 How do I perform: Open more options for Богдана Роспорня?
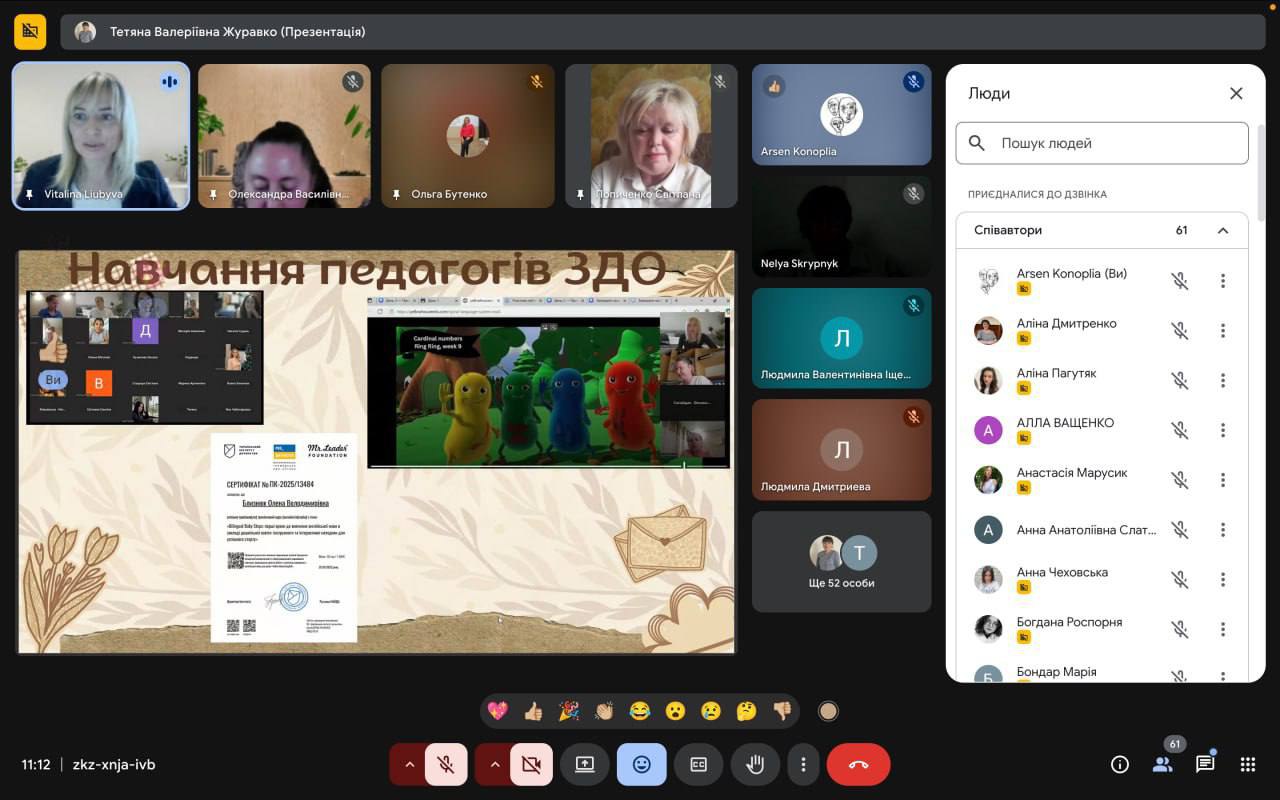(x=1222, y=630)
